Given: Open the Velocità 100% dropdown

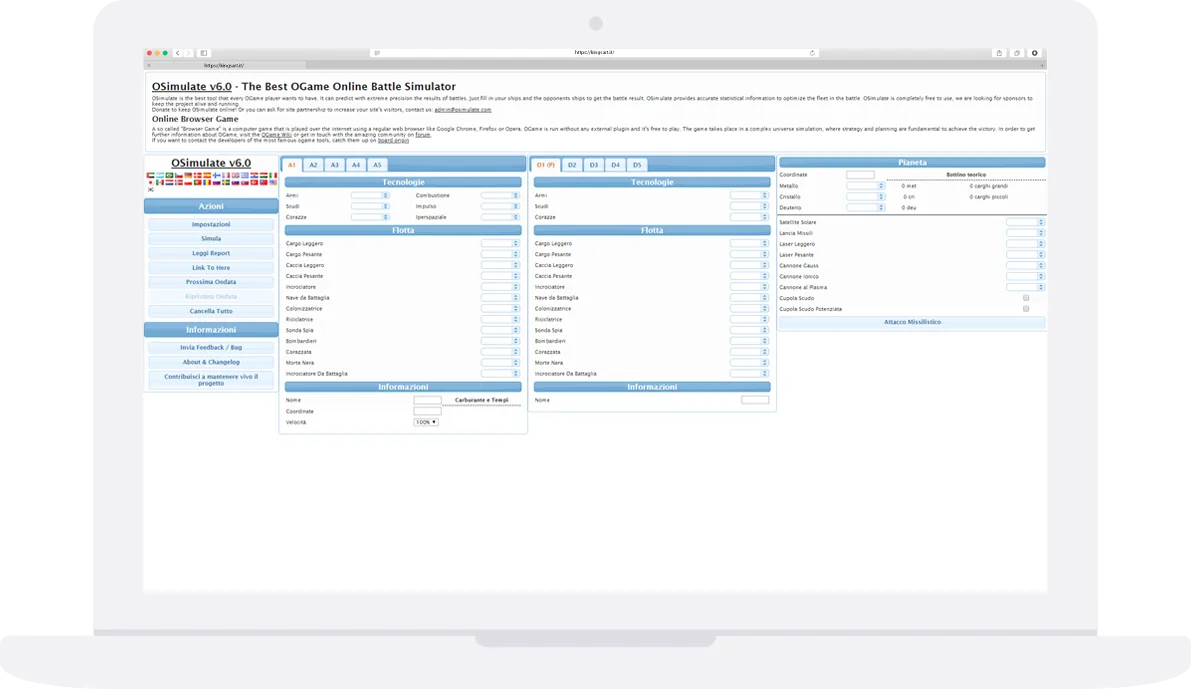Looking at the screenshot, I should (426, 422).
